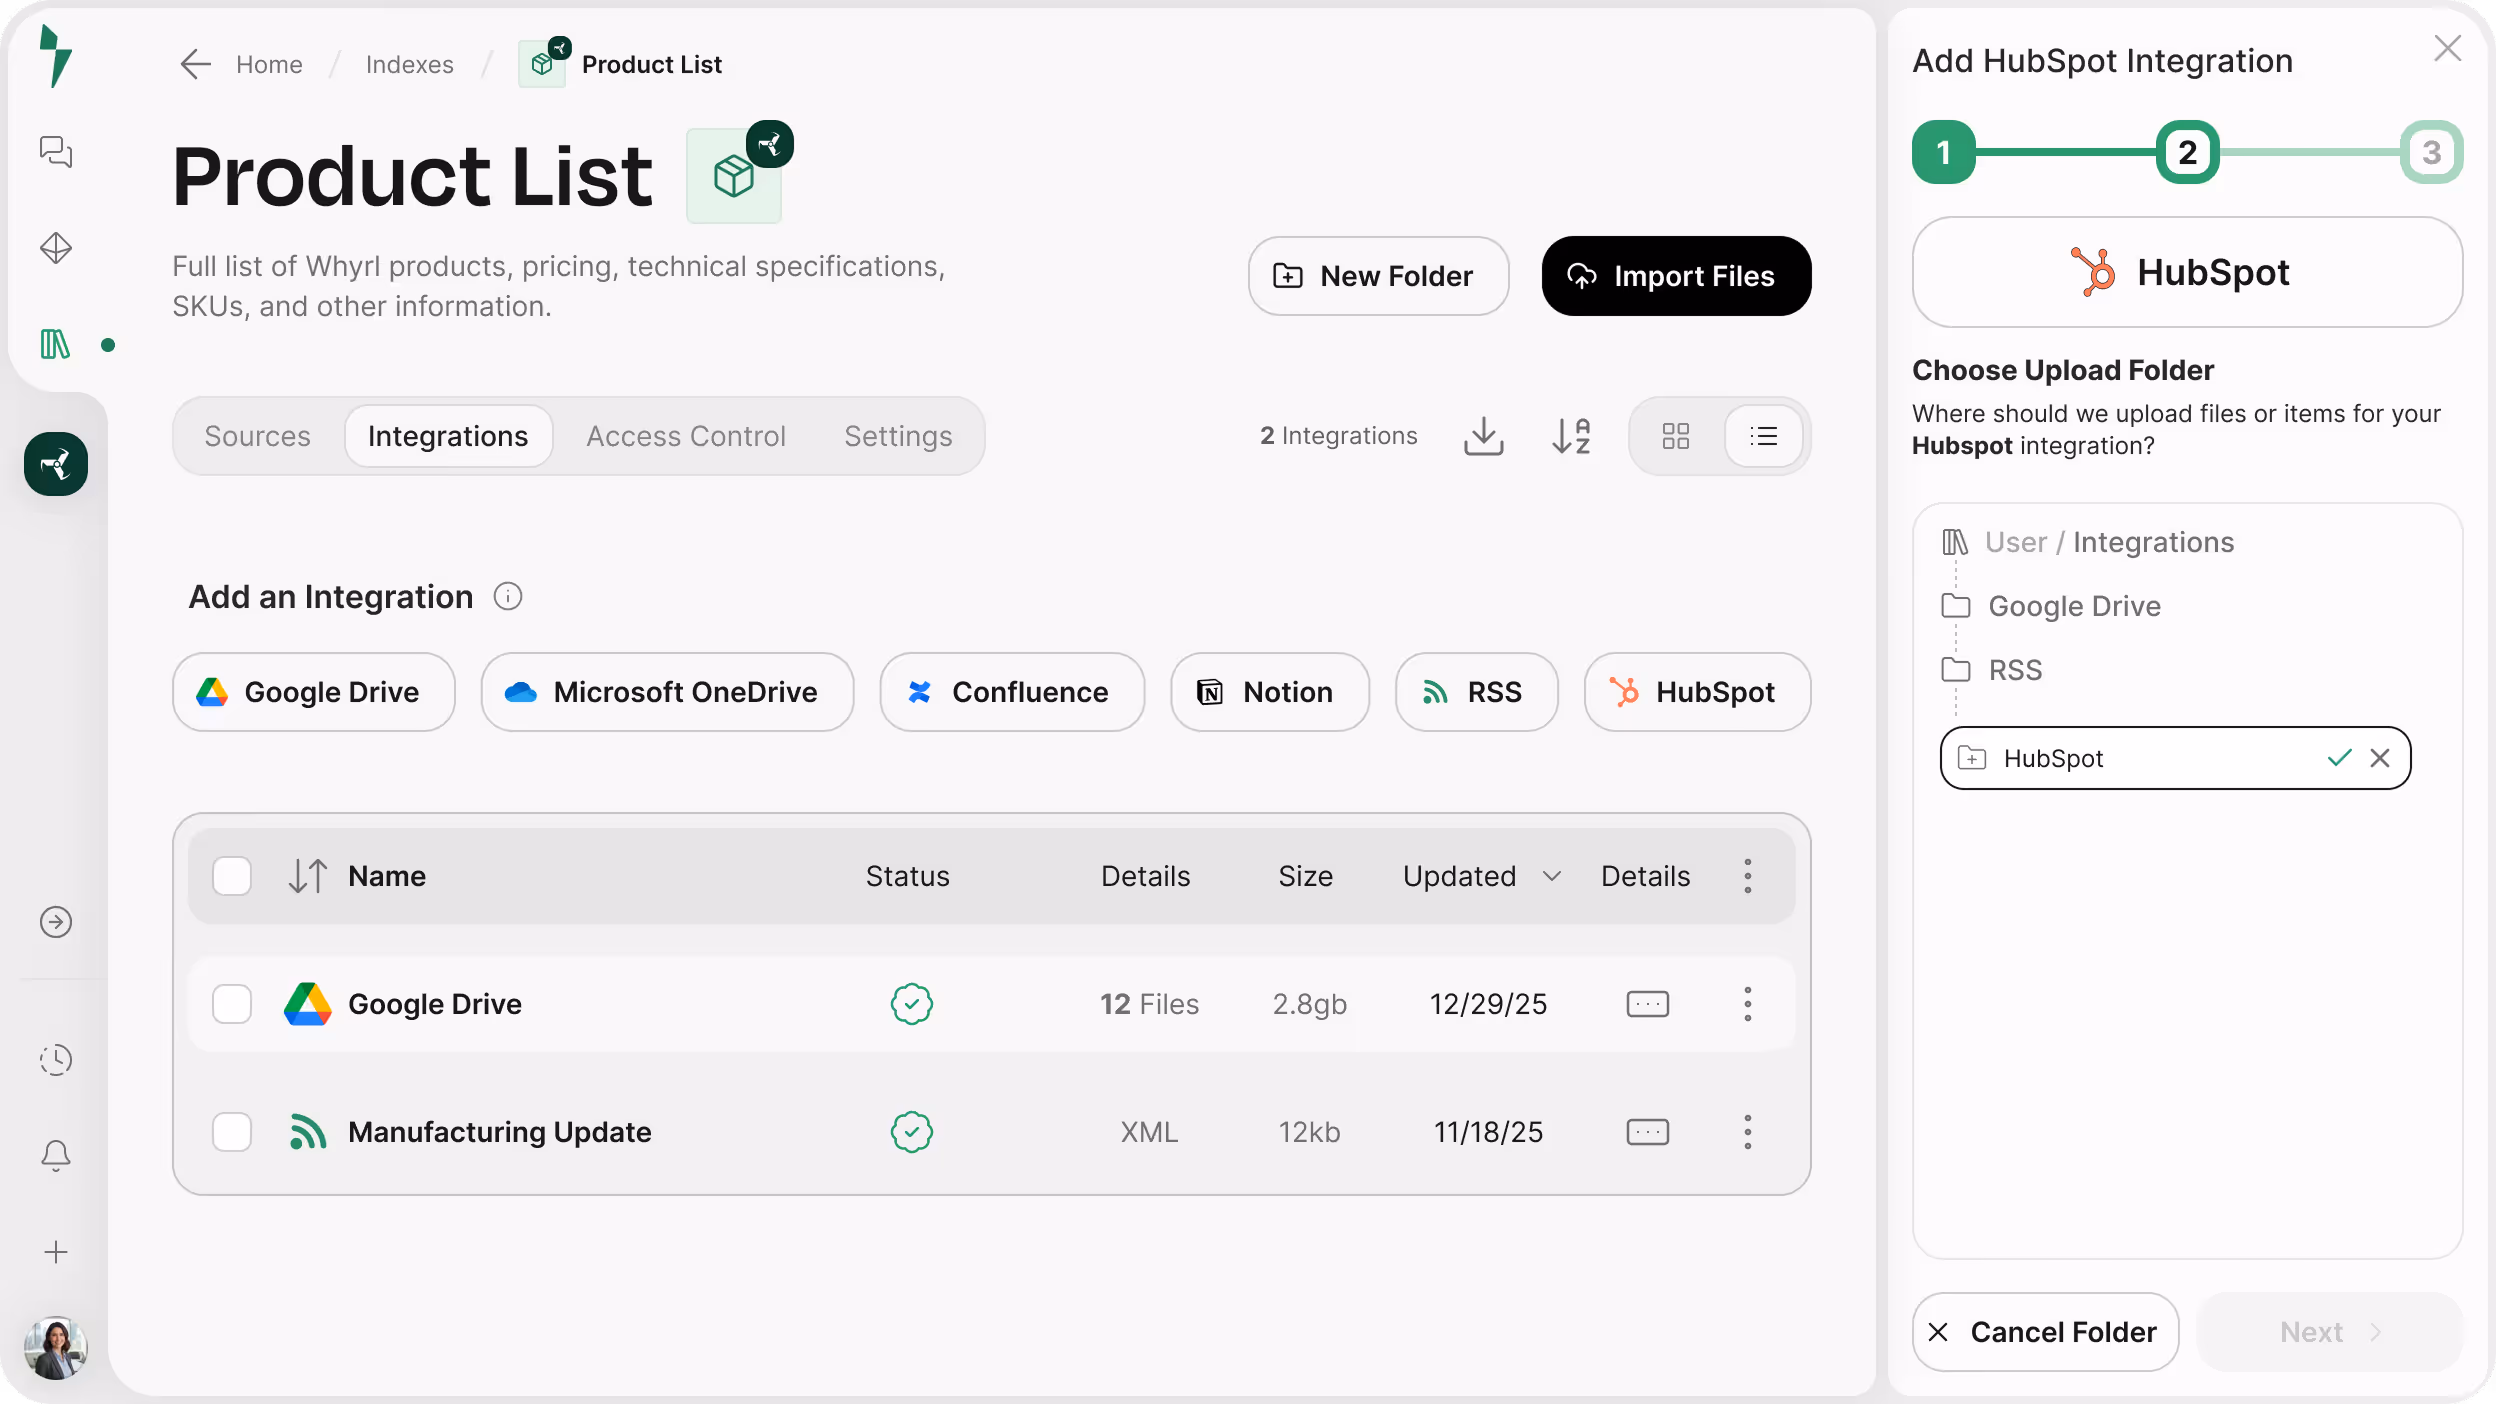Open the Access Control tab

pyautogui.click(x=685, y=436)
